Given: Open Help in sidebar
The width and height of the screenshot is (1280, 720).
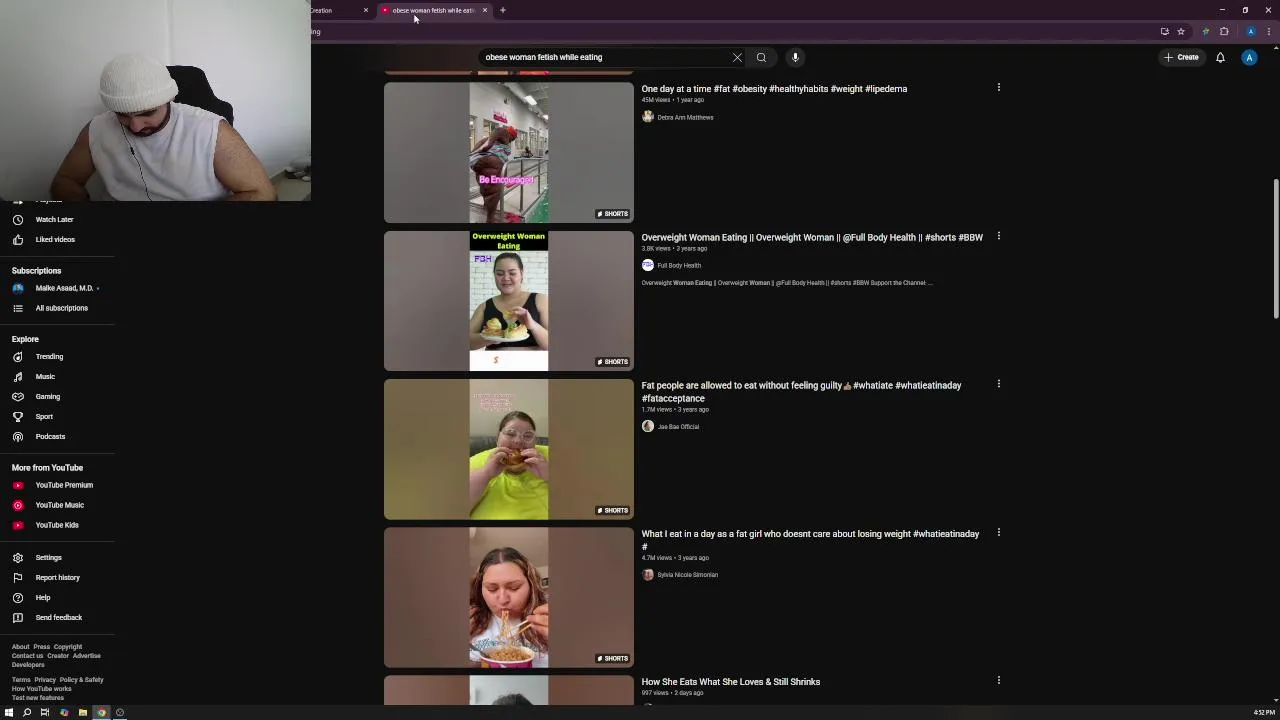Looking at the screenshot, I should [x=42, y=598].
